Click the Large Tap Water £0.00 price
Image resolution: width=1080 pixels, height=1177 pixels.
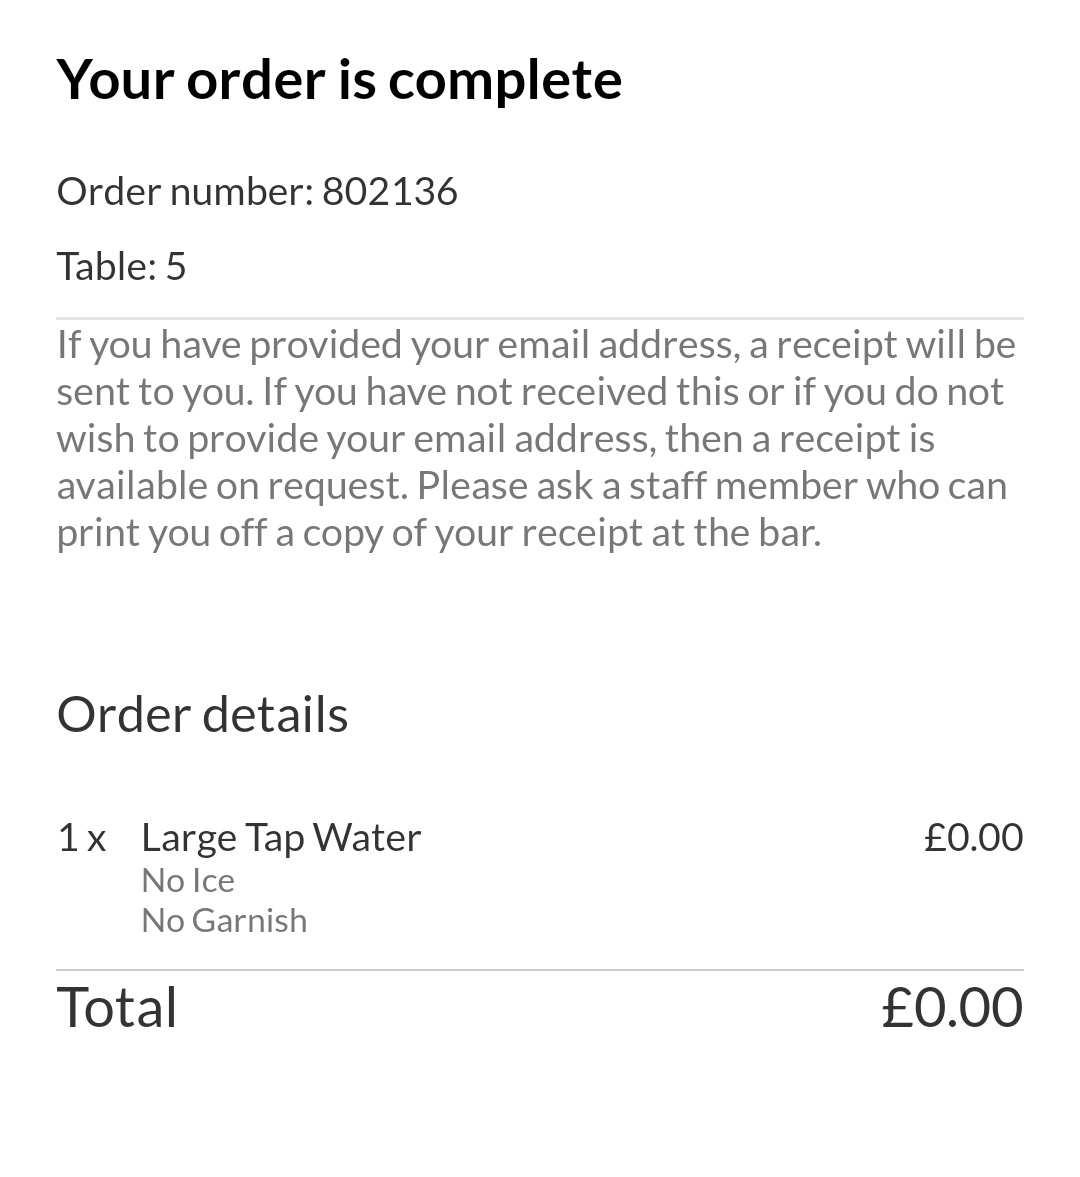(x=973, y=837)
